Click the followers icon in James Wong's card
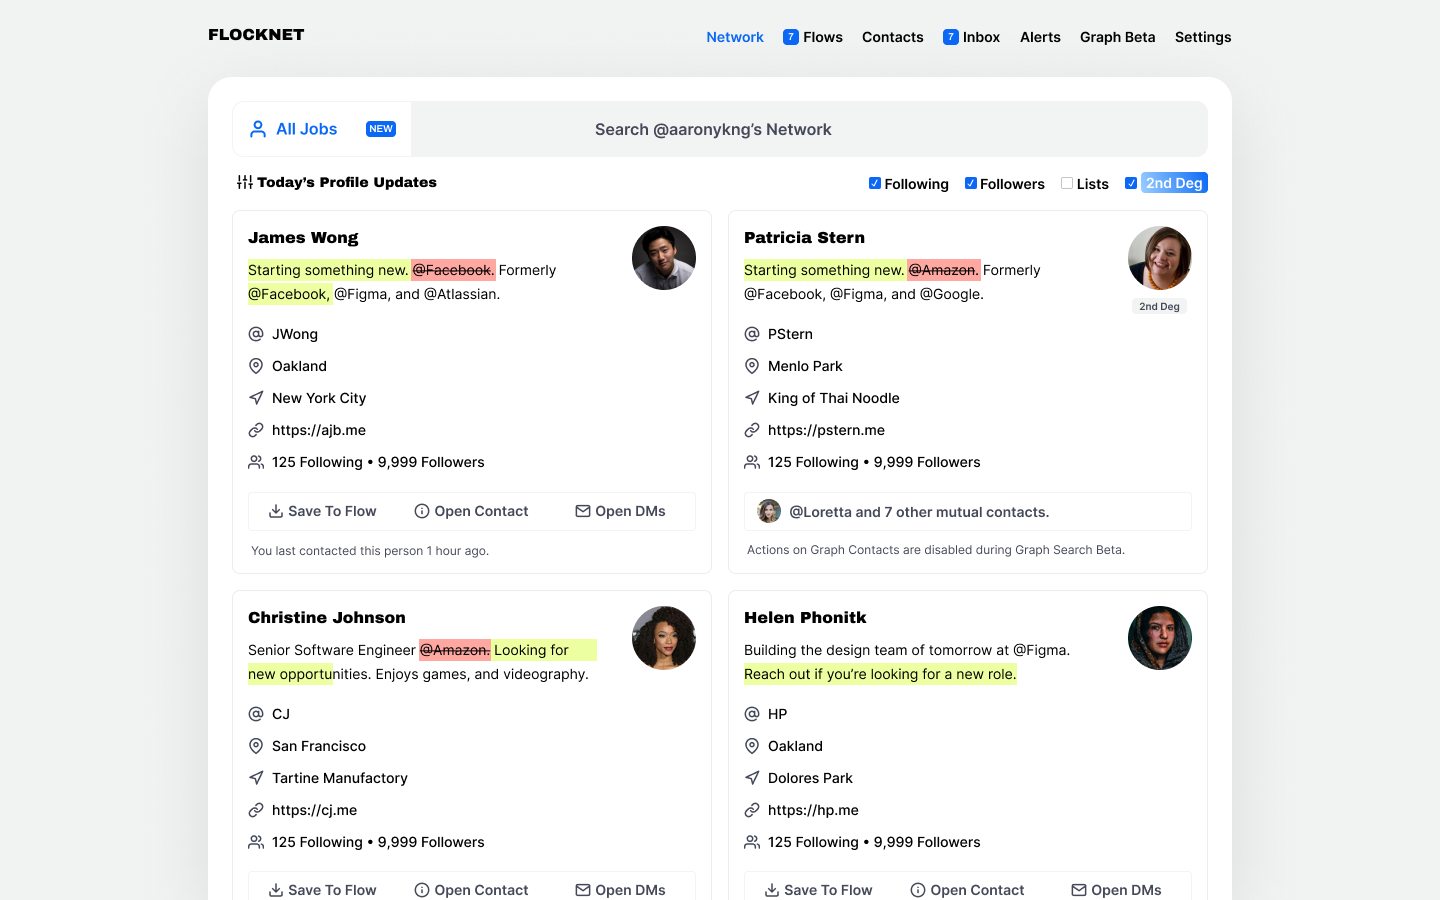This screenshot has height=900, width=1440. (256, 462)
